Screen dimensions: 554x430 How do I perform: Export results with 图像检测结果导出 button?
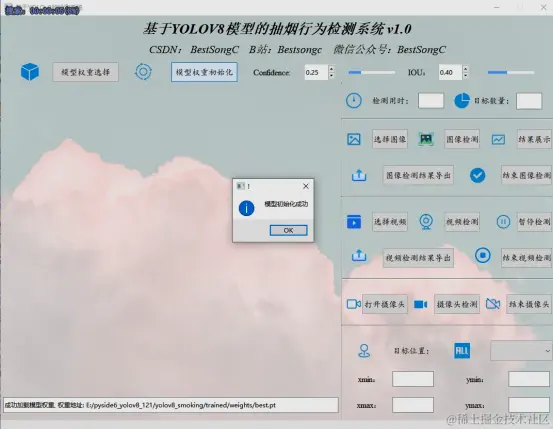[x=418, y=175]
